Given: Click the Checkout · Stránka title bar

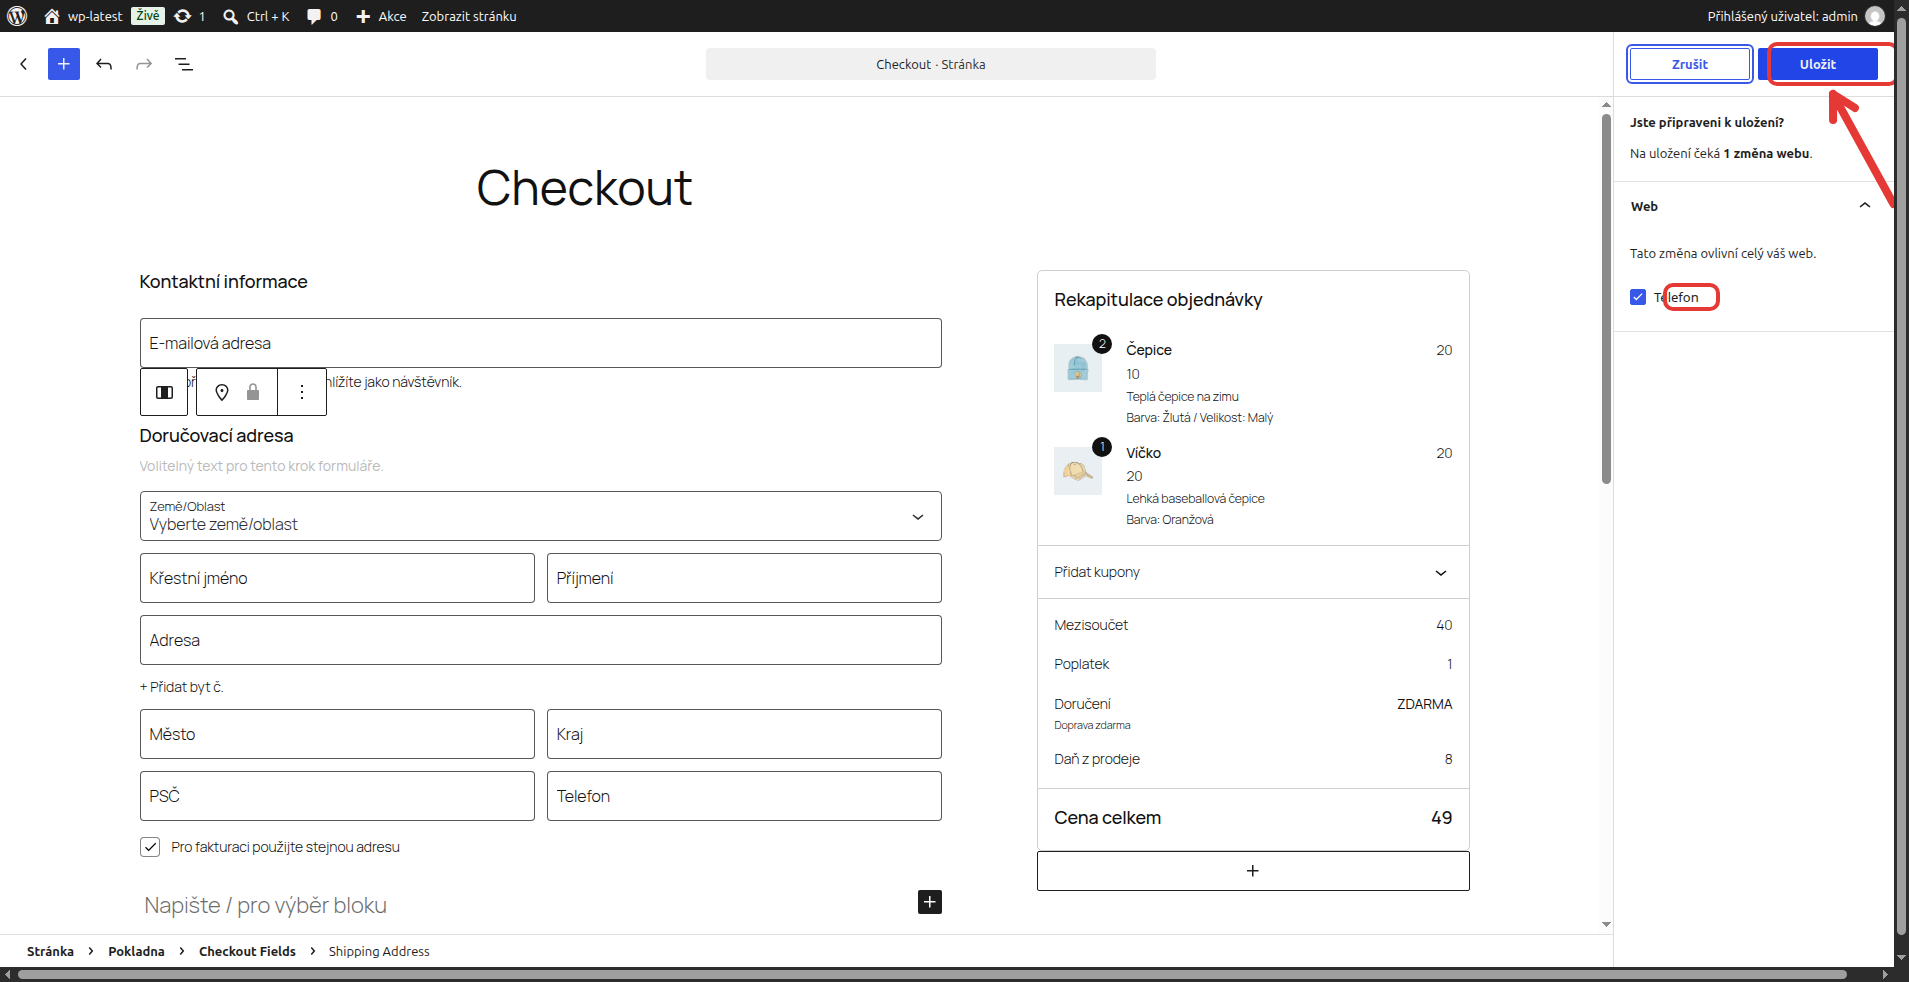Looking at the screenshot, I should 931,64.
